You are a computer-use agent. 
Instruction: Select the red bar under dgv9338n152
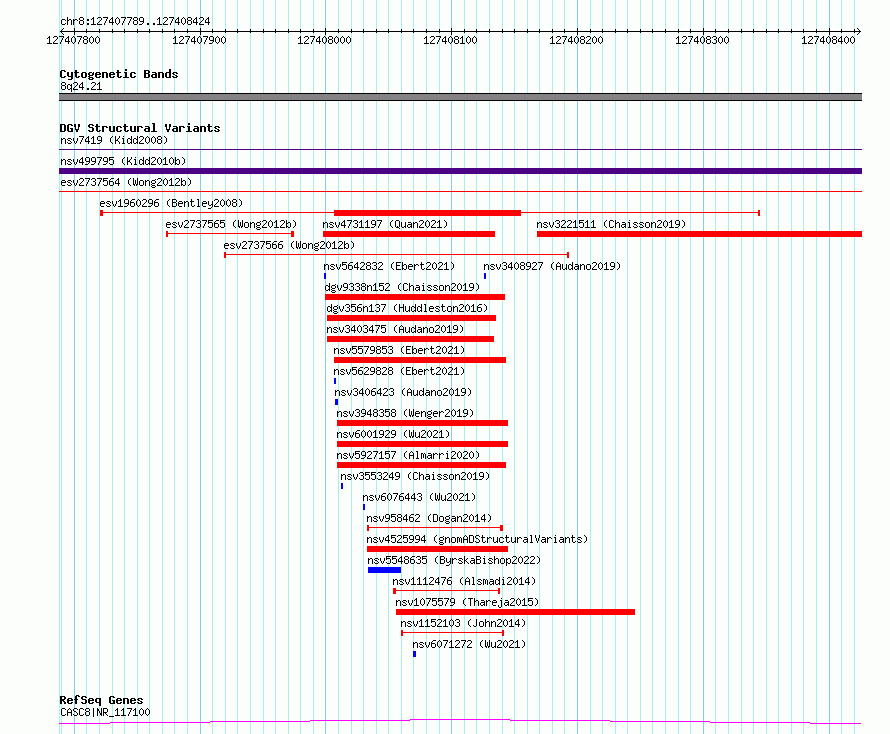click(x=415, y=297)
